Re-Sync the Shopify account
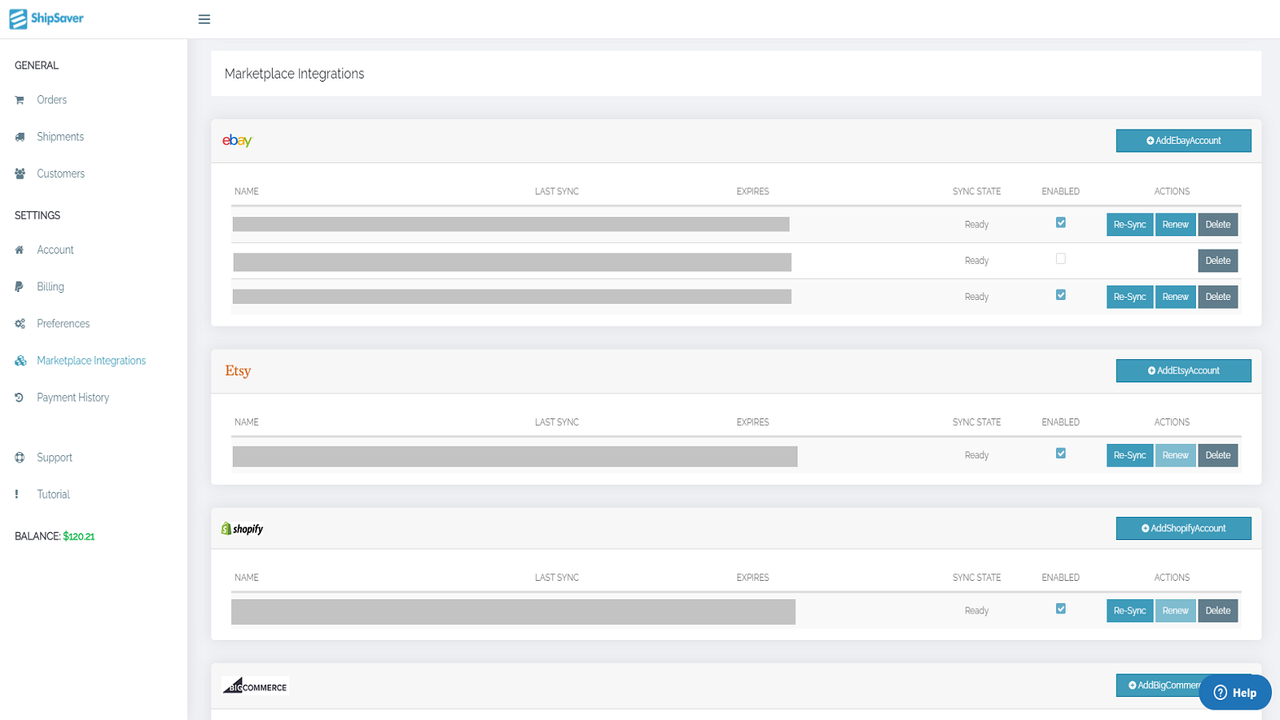Image resolution: width=1280 pixels, height=720 pixels. tap(1130, 611)
